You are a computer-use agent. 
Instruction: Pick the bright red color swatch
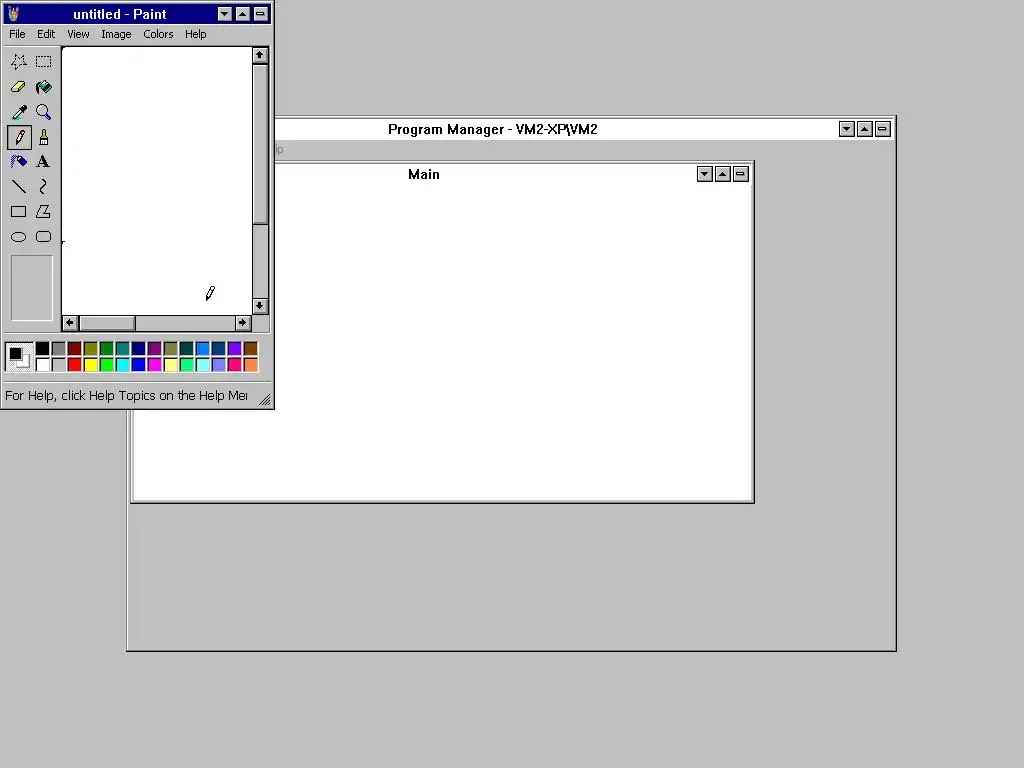[x=74, y=364]
